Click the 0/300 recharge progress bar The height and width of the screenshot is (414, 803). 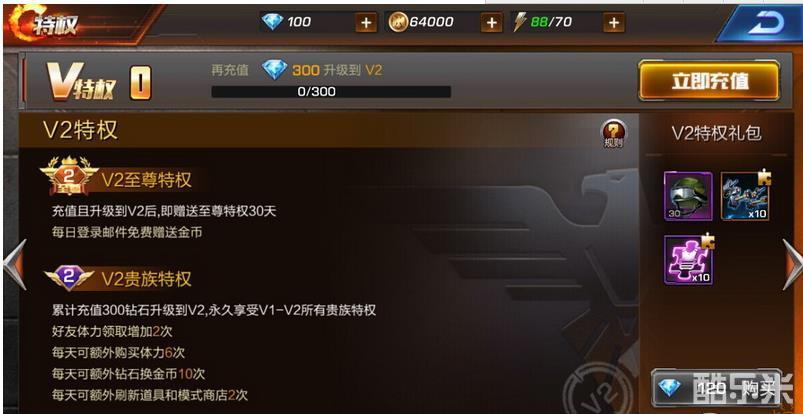coord(331,92)
